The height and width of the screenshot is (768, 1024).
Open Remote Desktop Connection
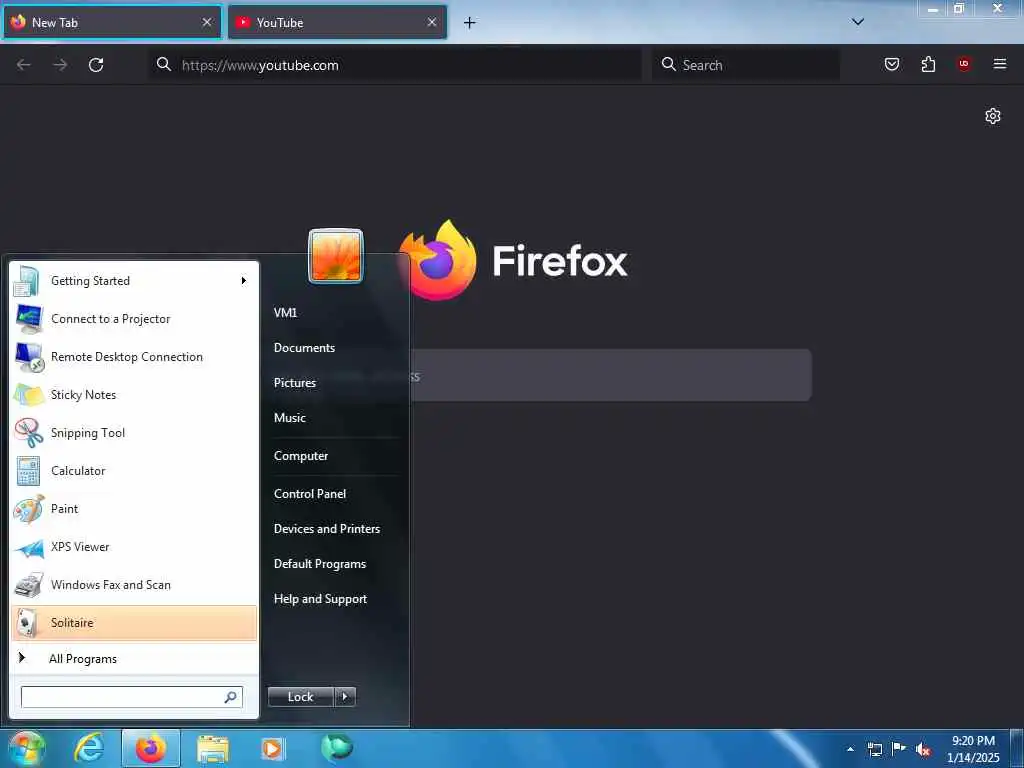(x=134, y=357)
